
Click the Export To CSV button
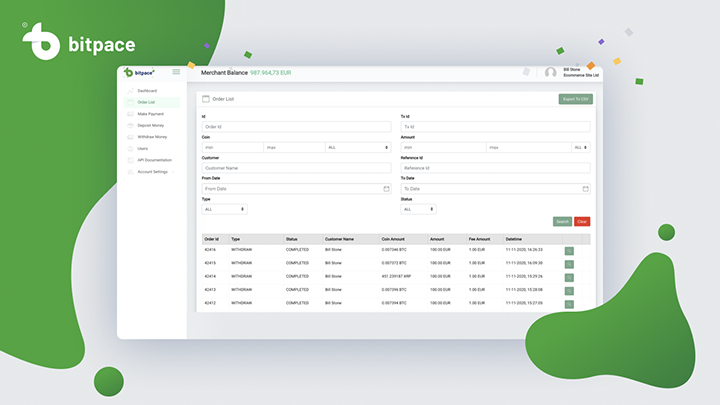575,99
